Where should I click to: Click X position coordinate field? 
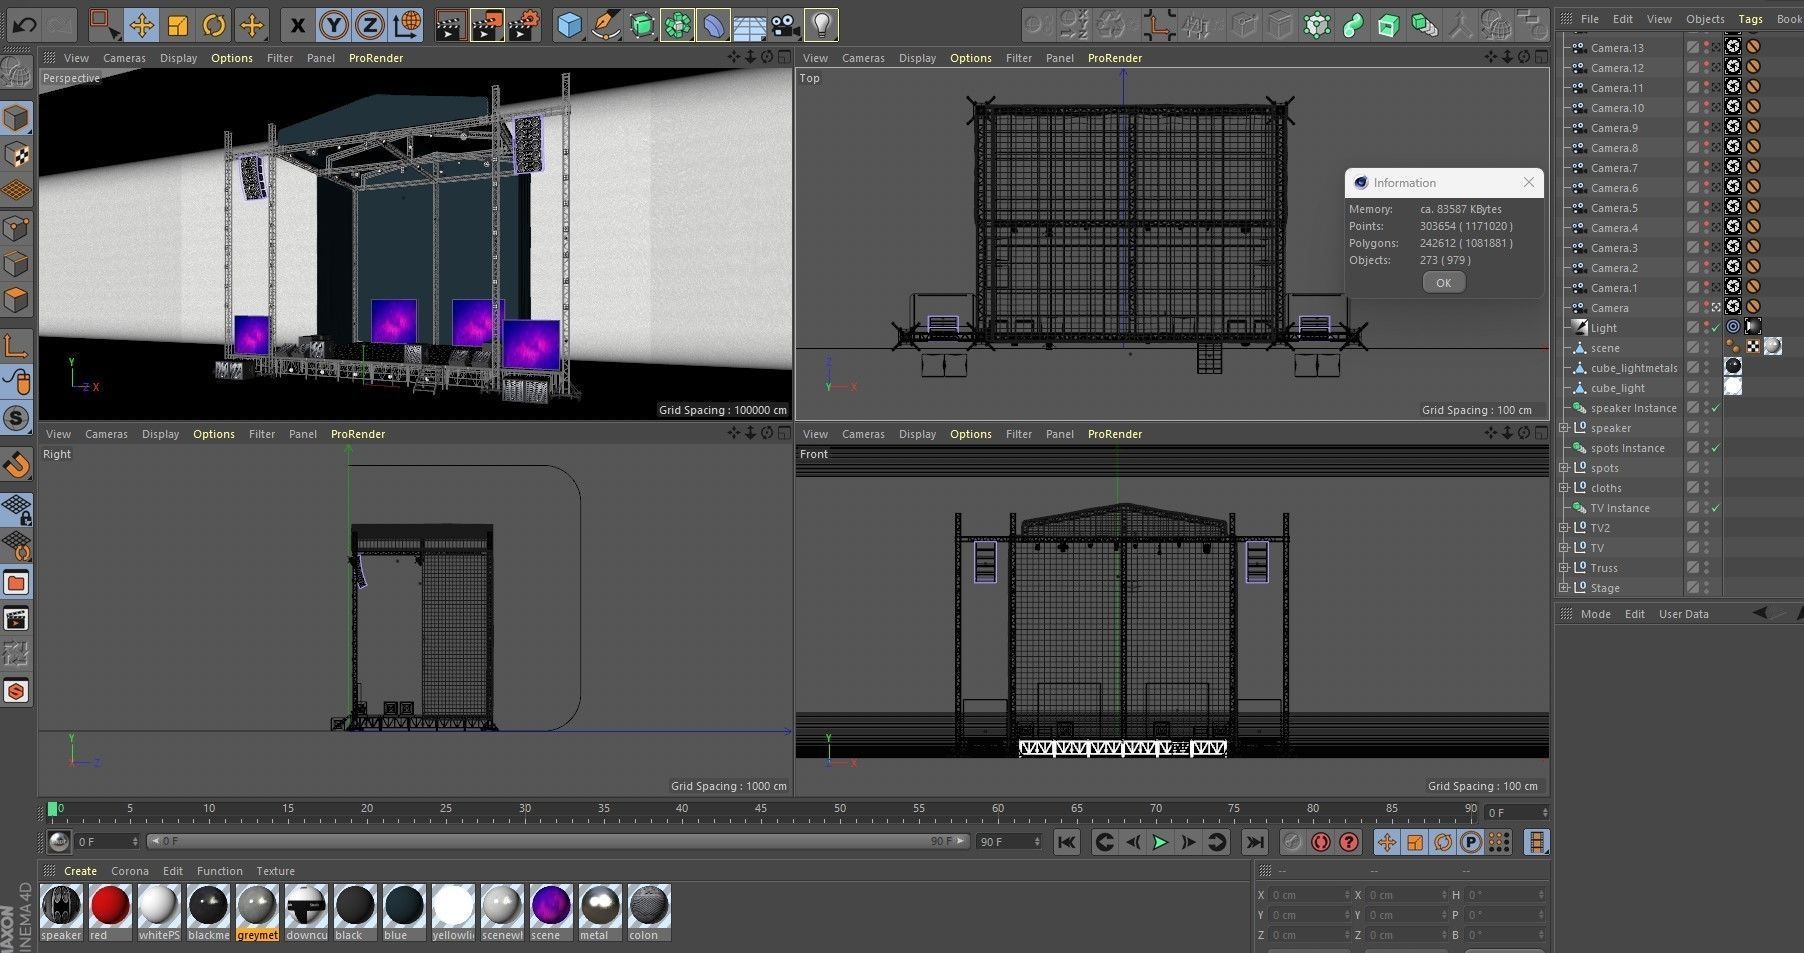coord(1309,895)
